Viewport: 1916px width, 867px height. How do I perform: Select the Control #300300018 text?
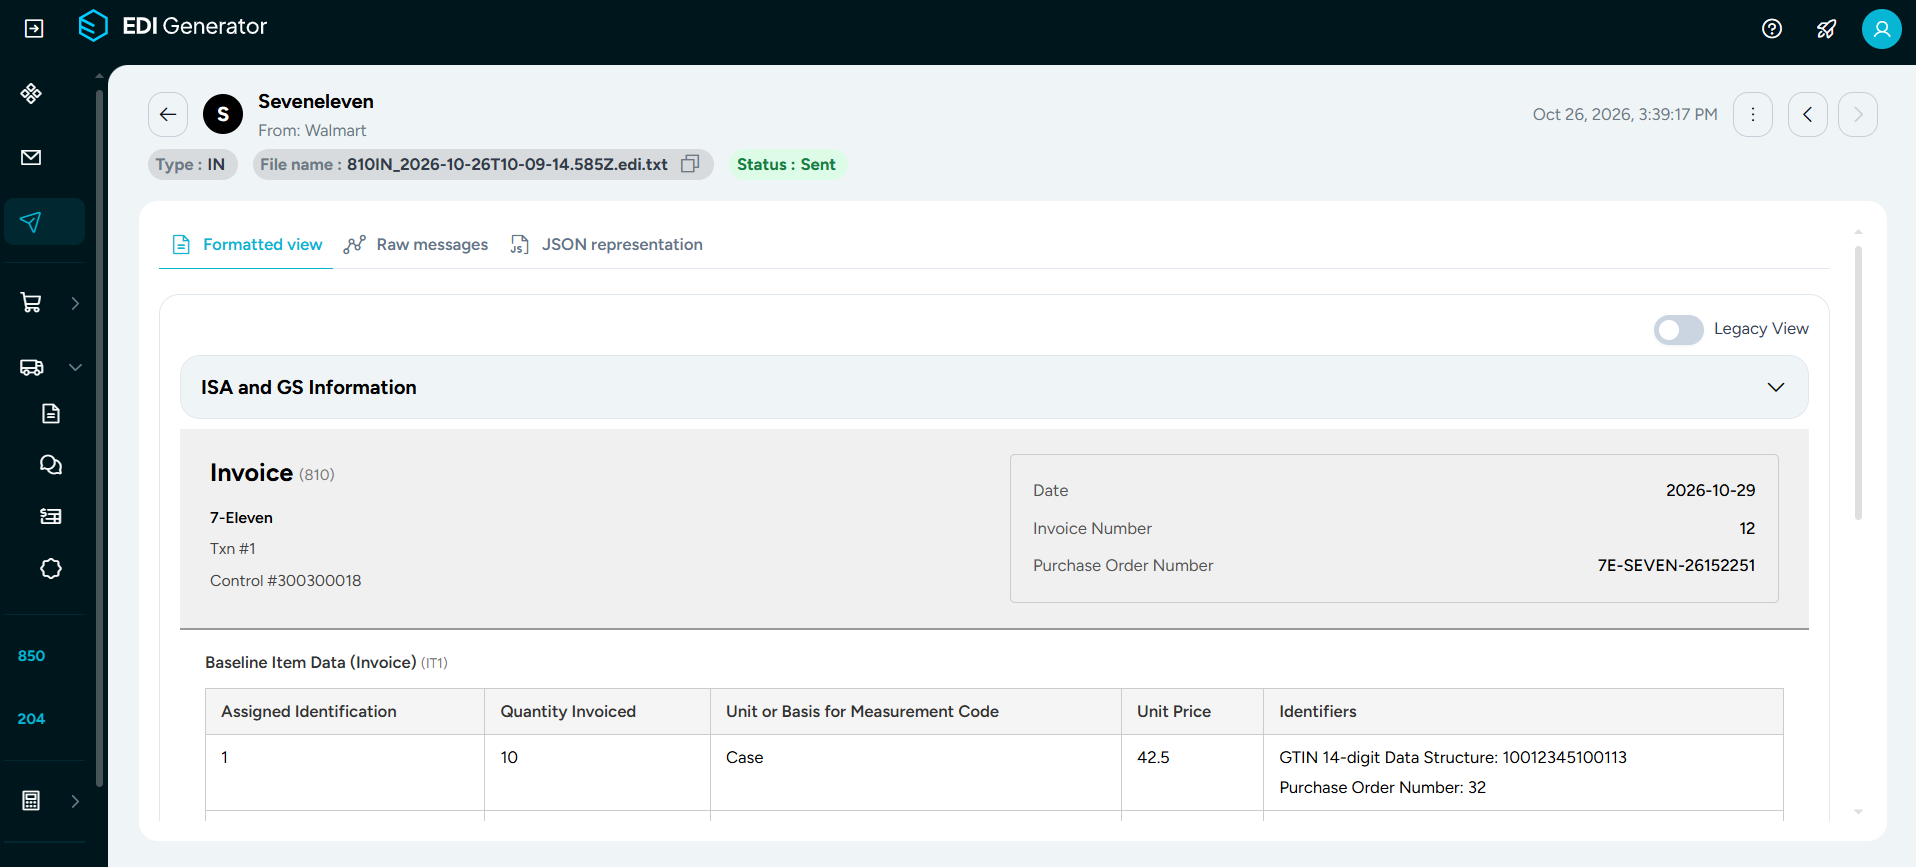pos(286,580)
